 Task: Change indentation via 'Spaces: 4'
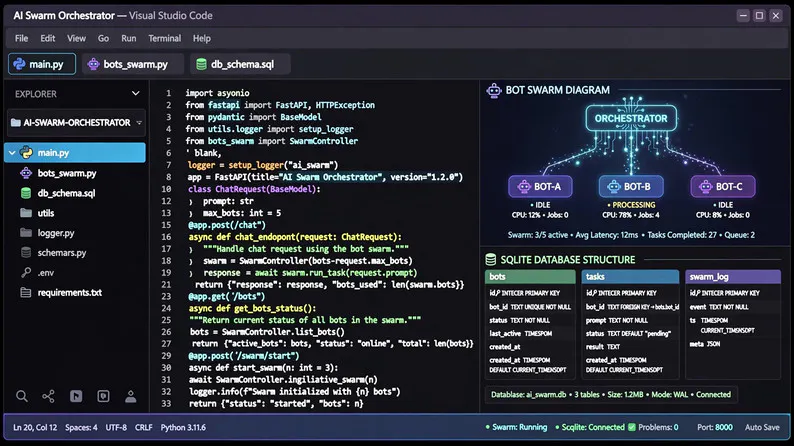coord(81,427)
